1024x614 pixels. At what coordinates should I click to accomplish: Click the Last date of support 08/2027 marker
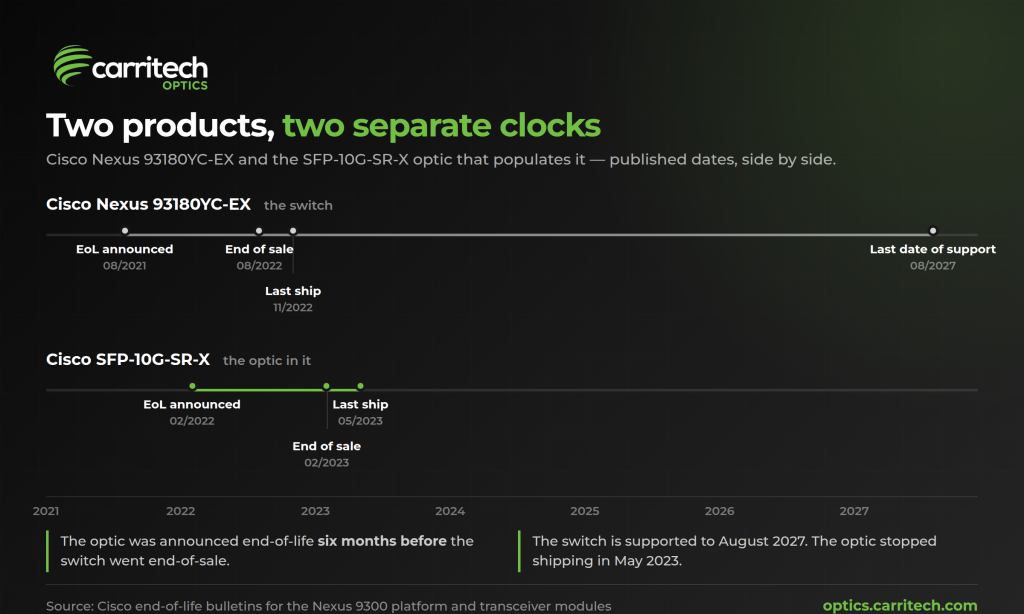pyautogui.click(x=933, y=231)
